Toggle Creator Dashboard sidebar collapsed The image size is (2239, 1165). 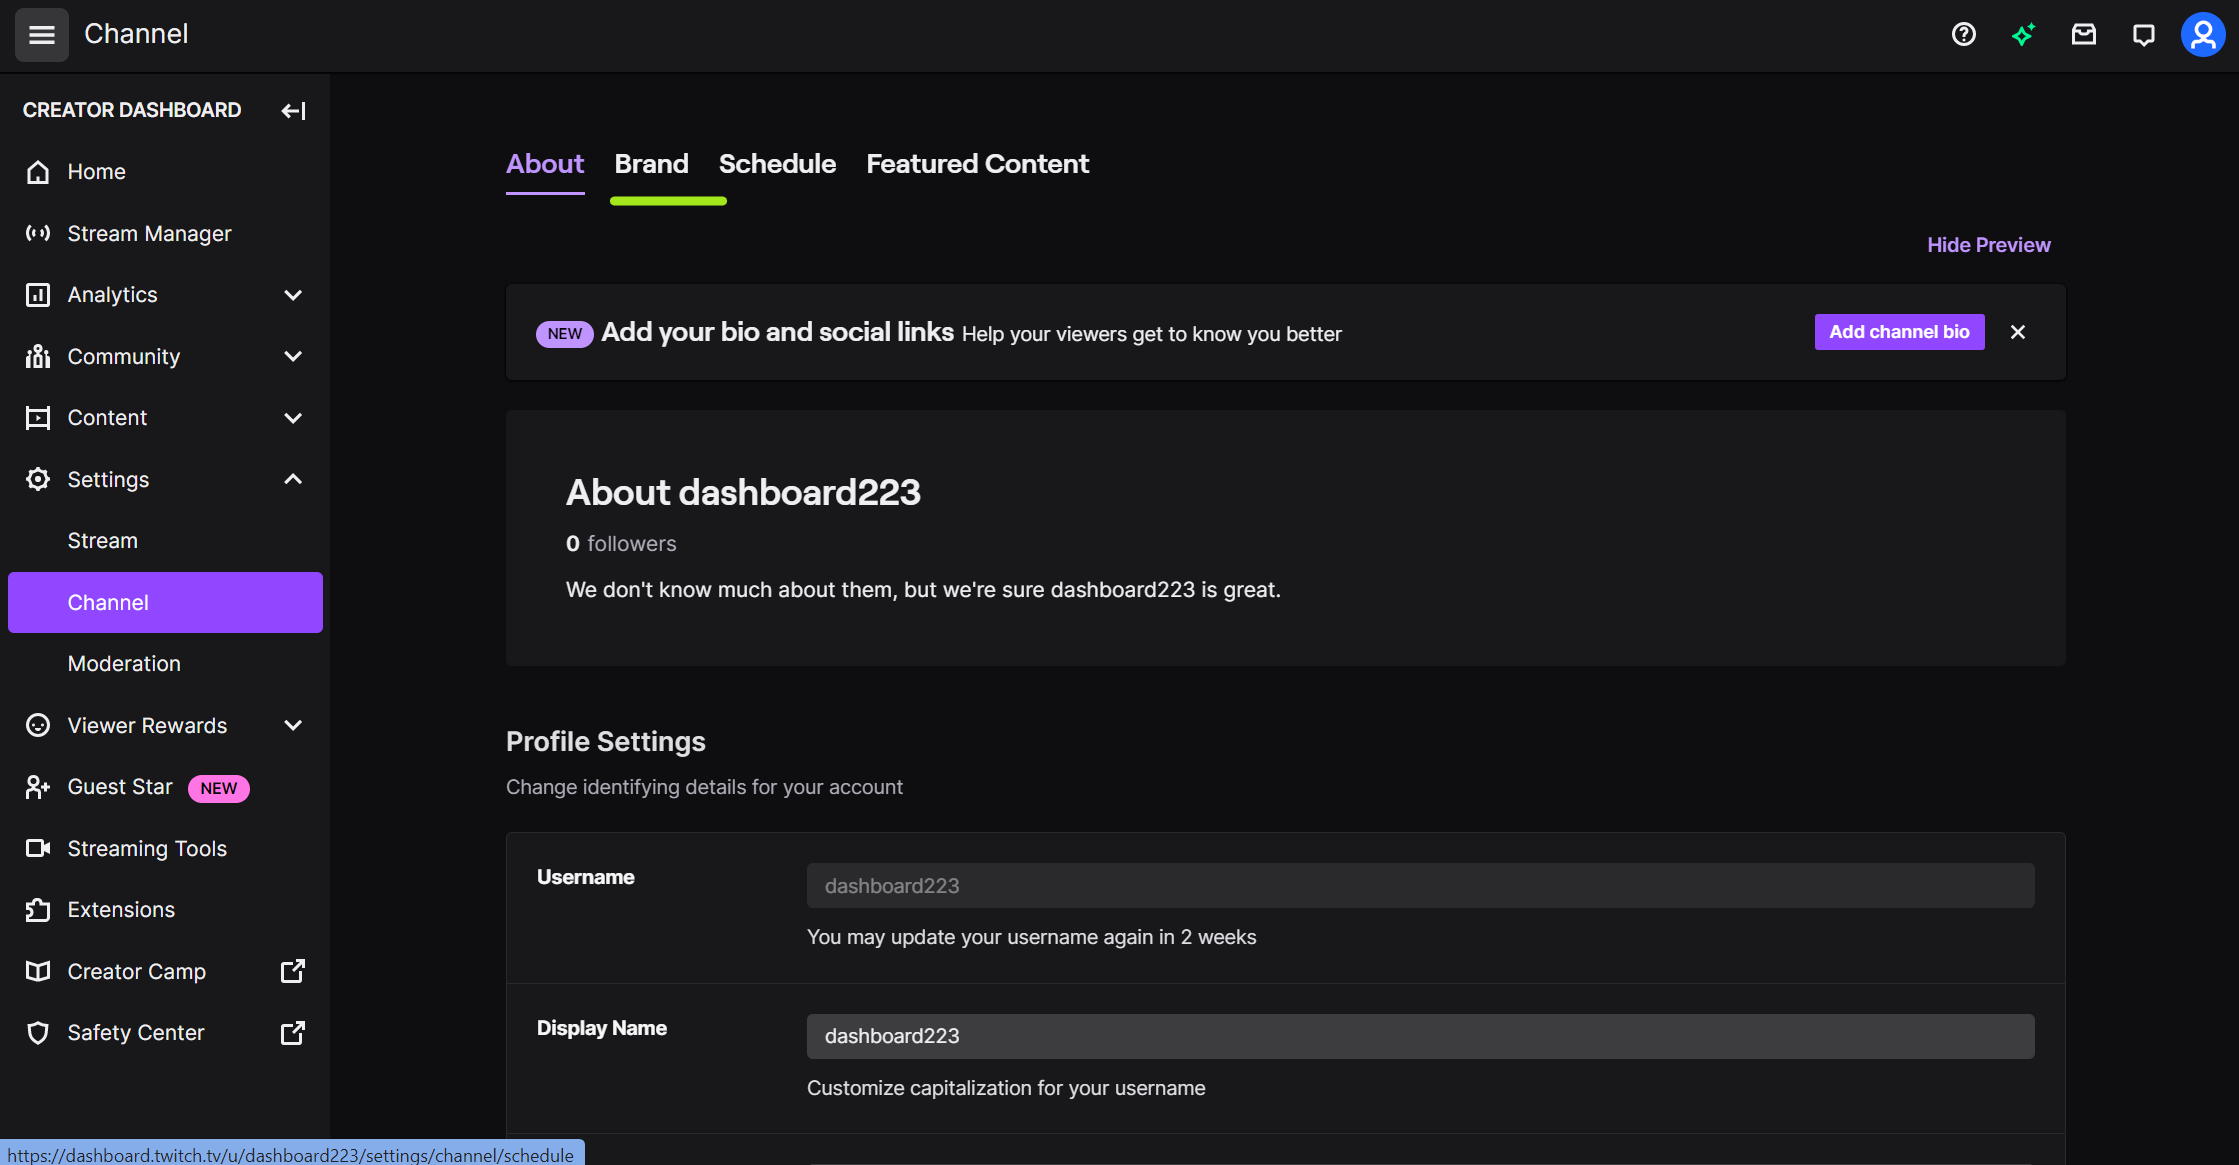293,111
